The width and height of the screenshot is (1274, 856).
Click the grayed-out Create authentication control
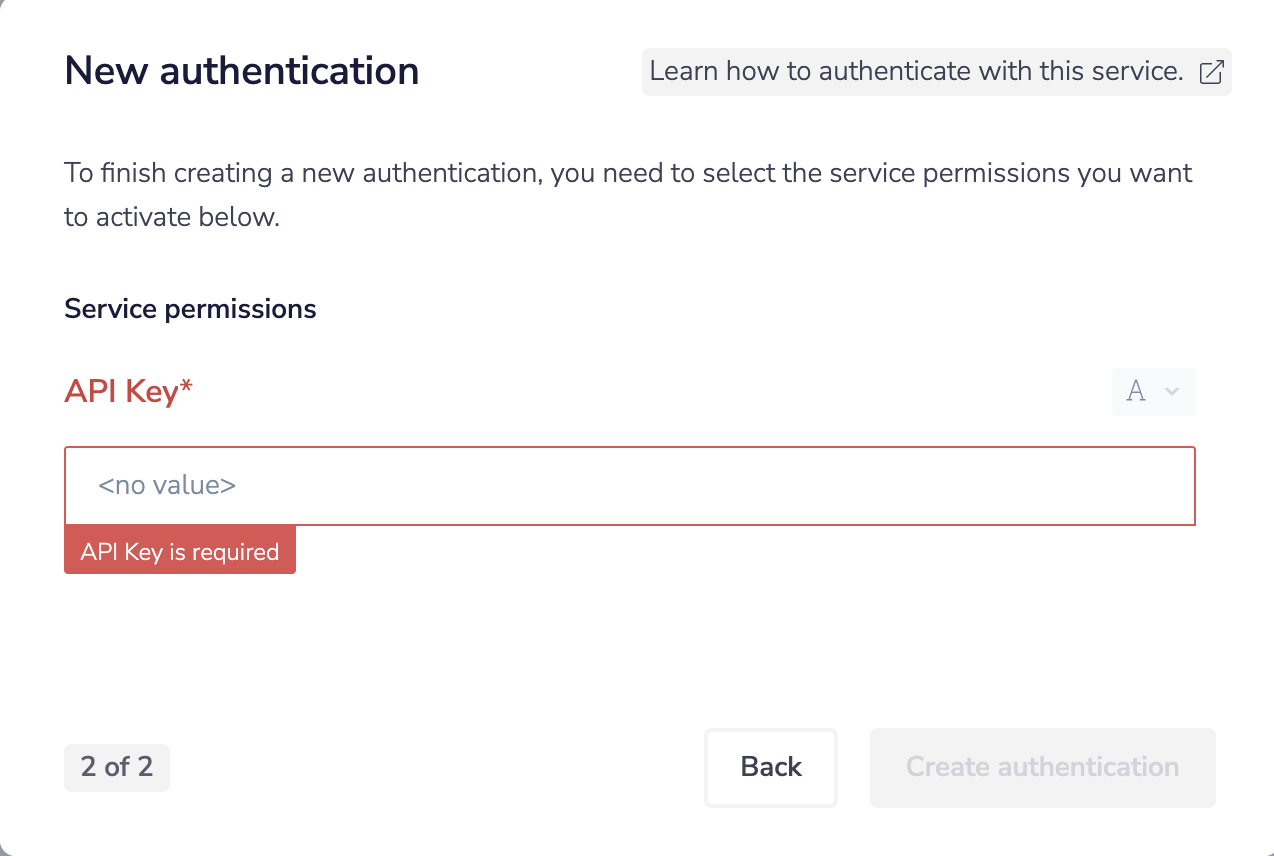[x=1042, y=767]
